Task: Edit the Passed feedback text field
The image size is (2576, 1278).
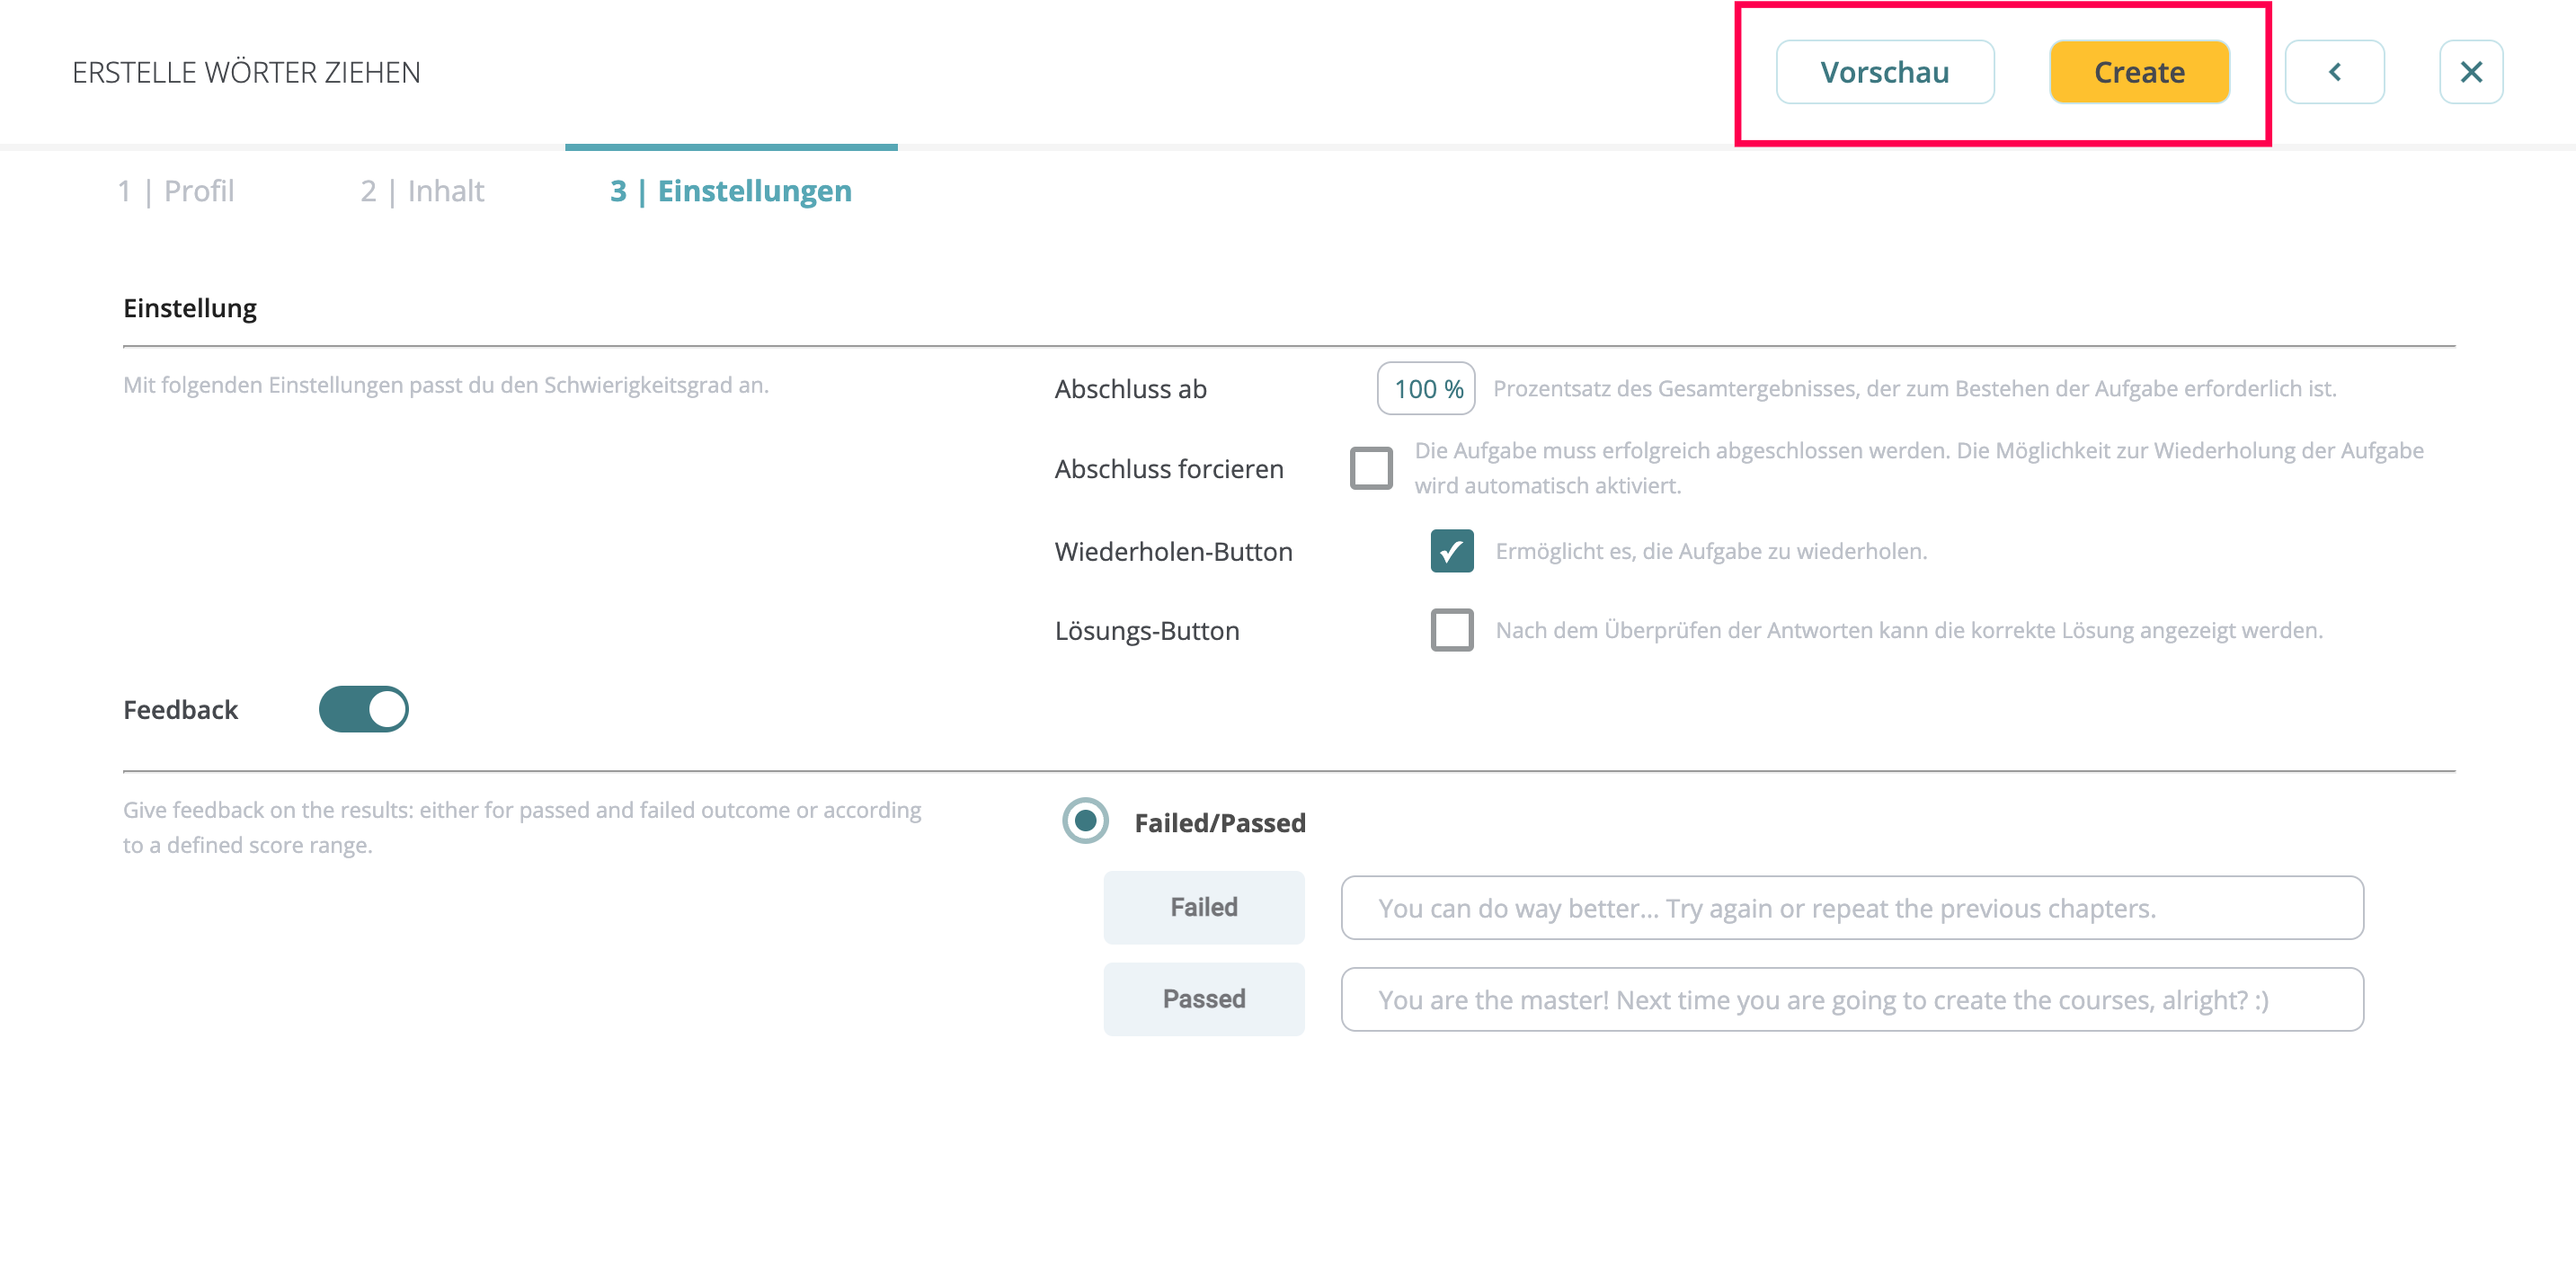Action: tap(1852, 999)
